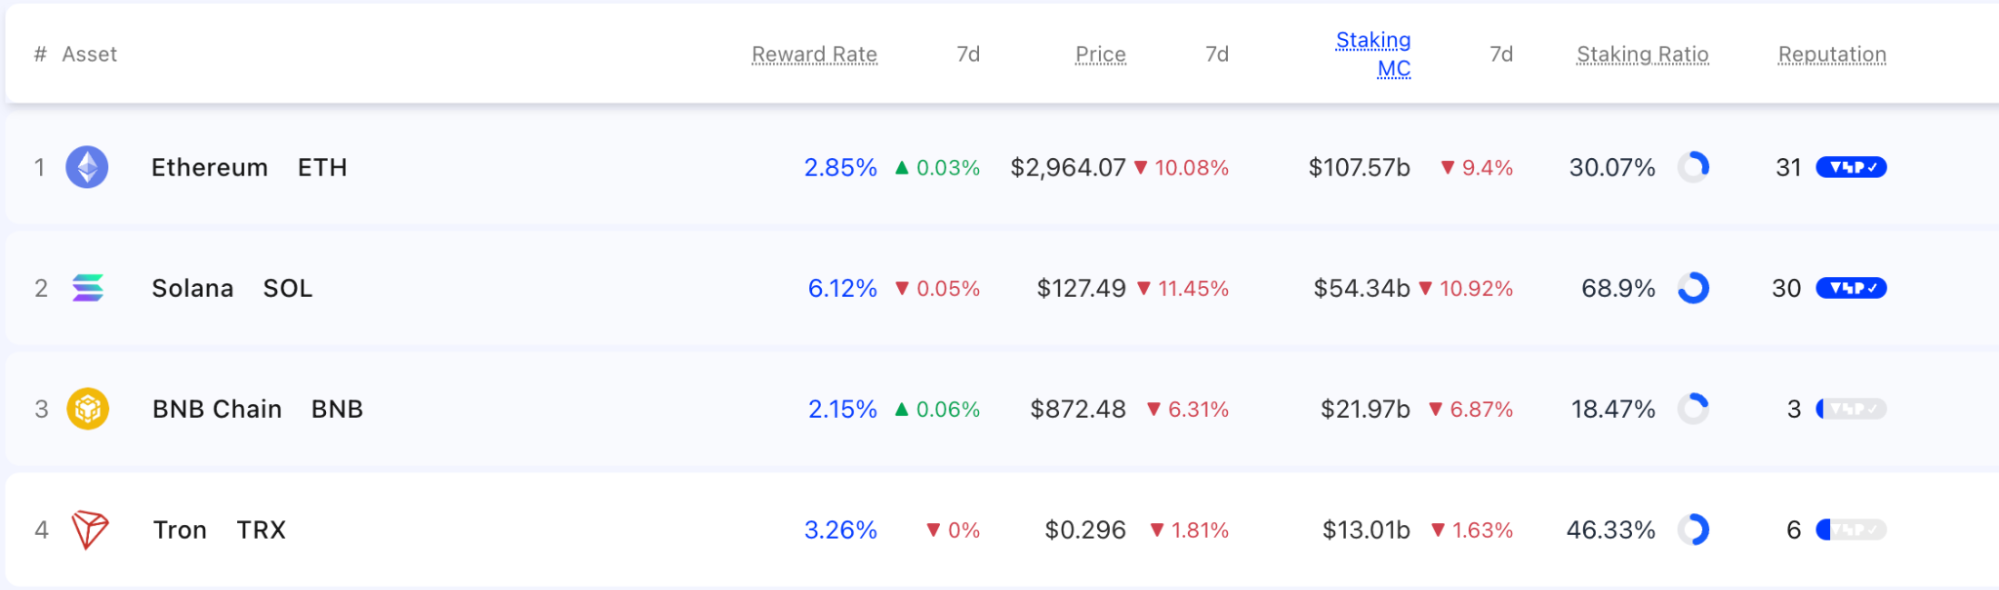This screenshot has height=590, width=1999.
Task: Click Tron's staking ratio donut chart
Action: point(1694,530)
